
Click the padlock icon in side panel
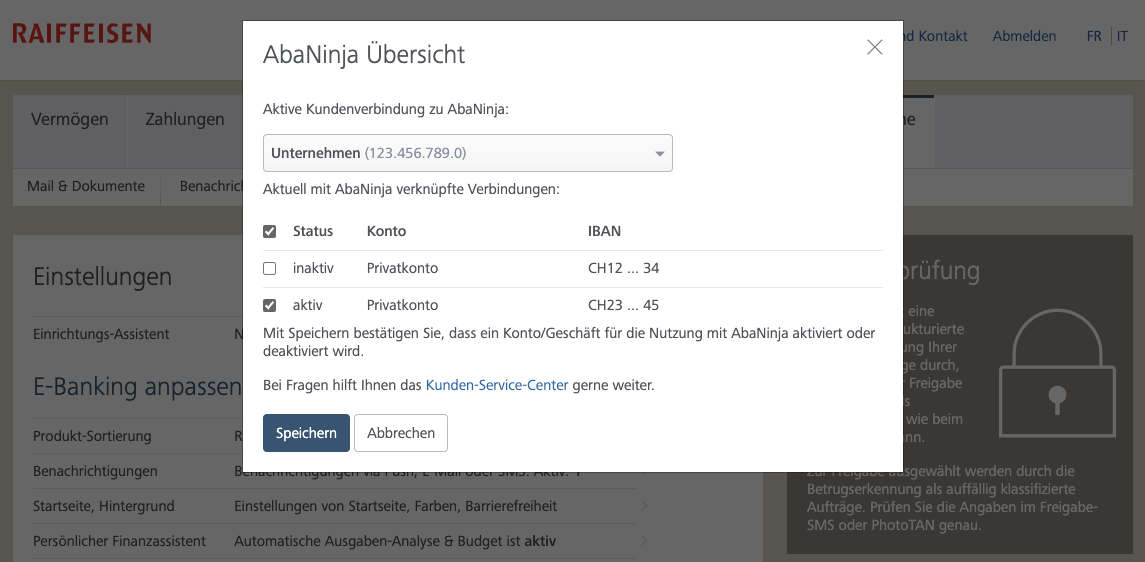(1057, 374)
